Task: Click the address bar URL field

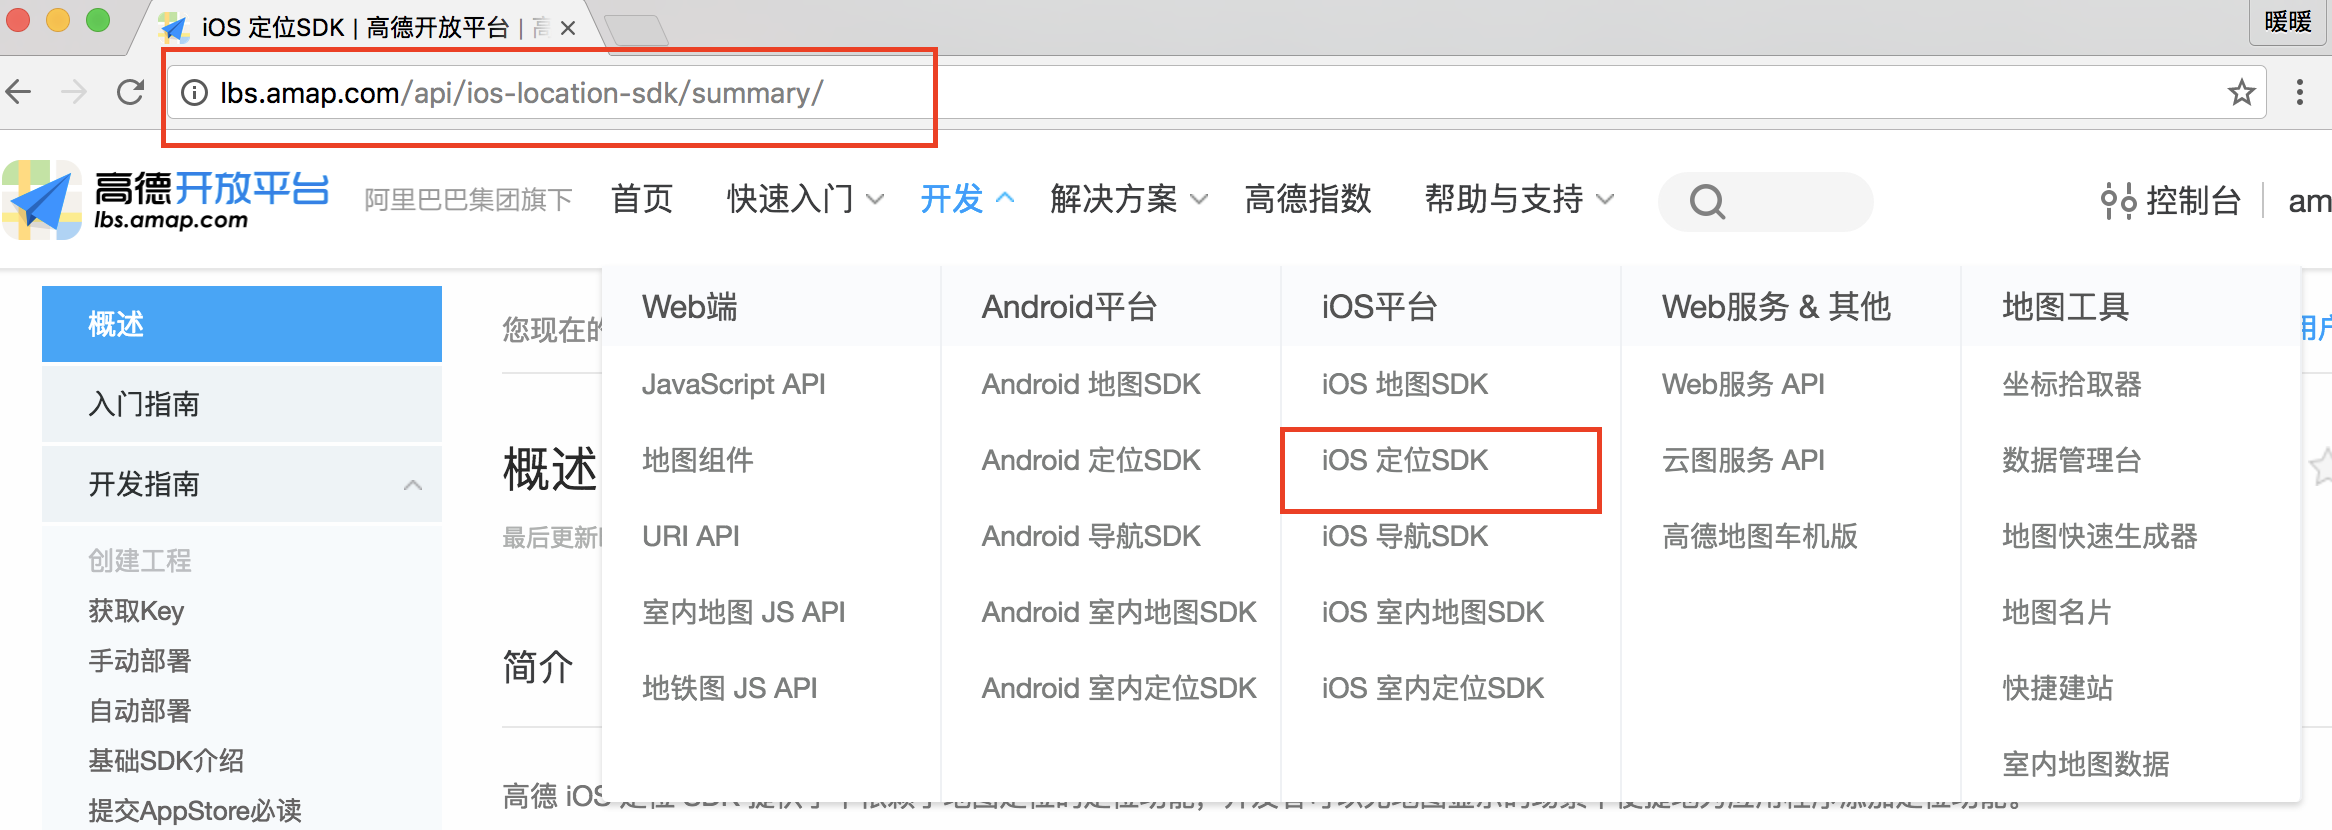Action: (x=1215, y=93)
